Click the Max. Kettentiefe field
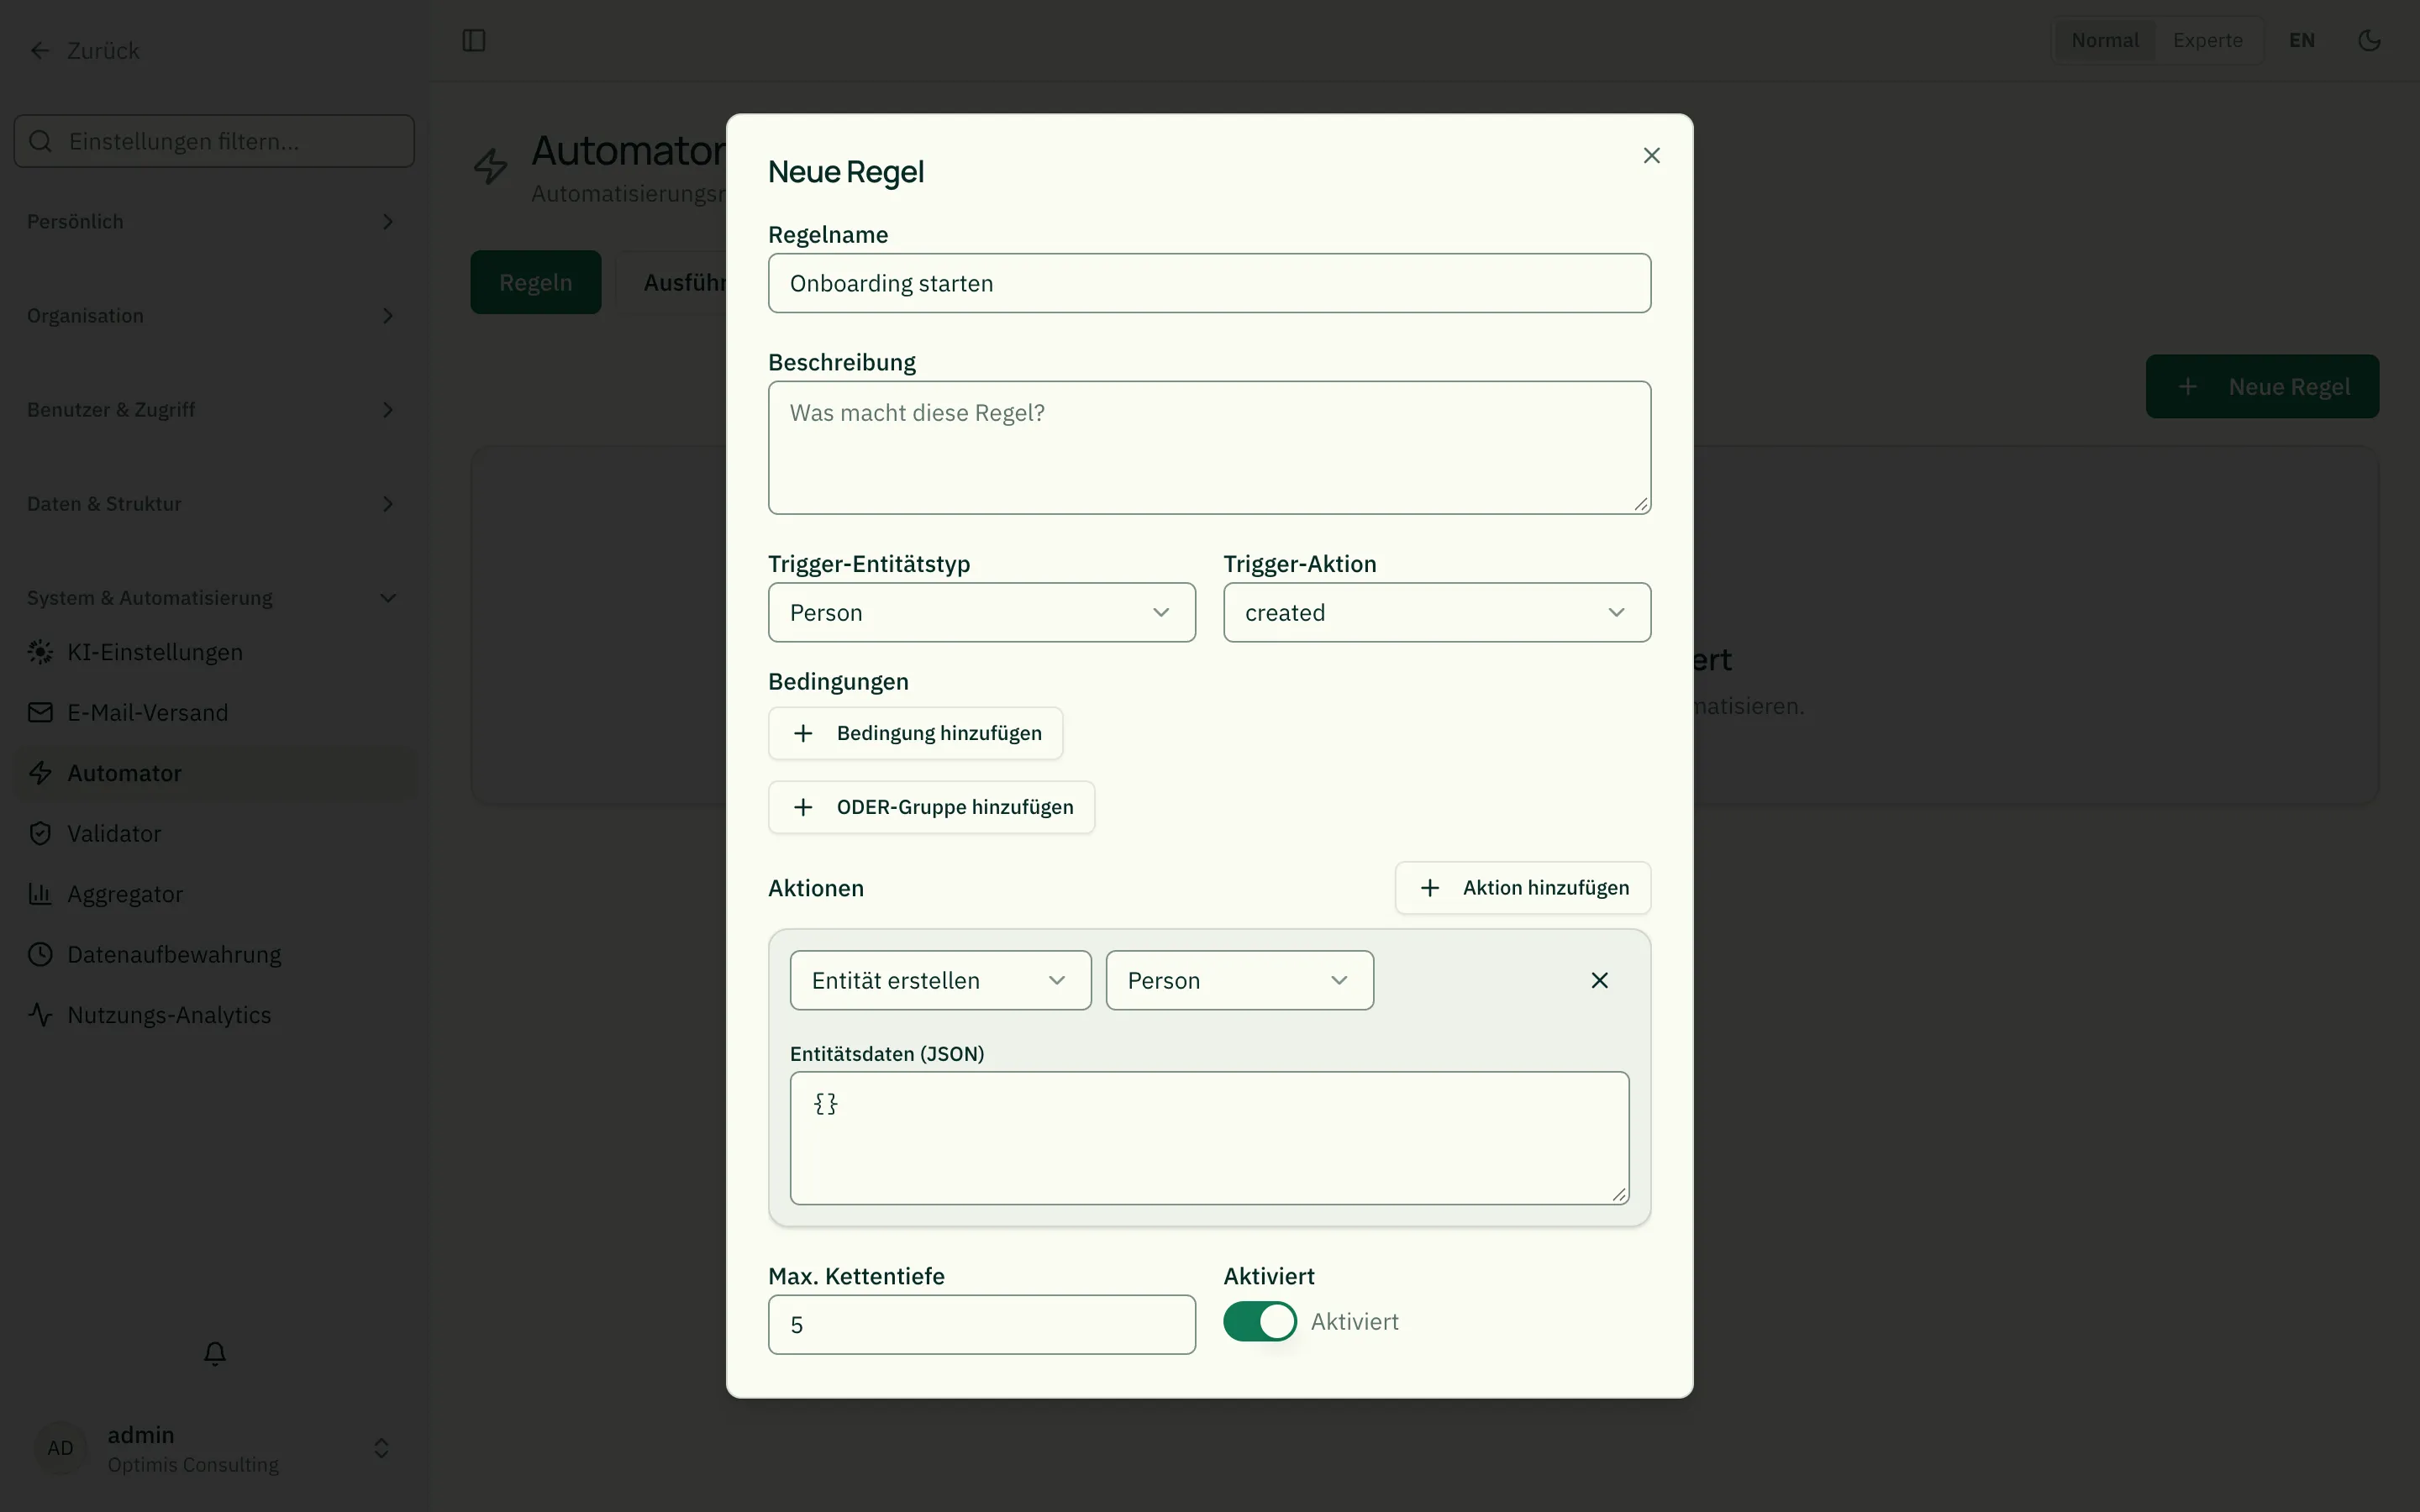The height and width of the screenshot is (1512, 2420). point(982,1325)
